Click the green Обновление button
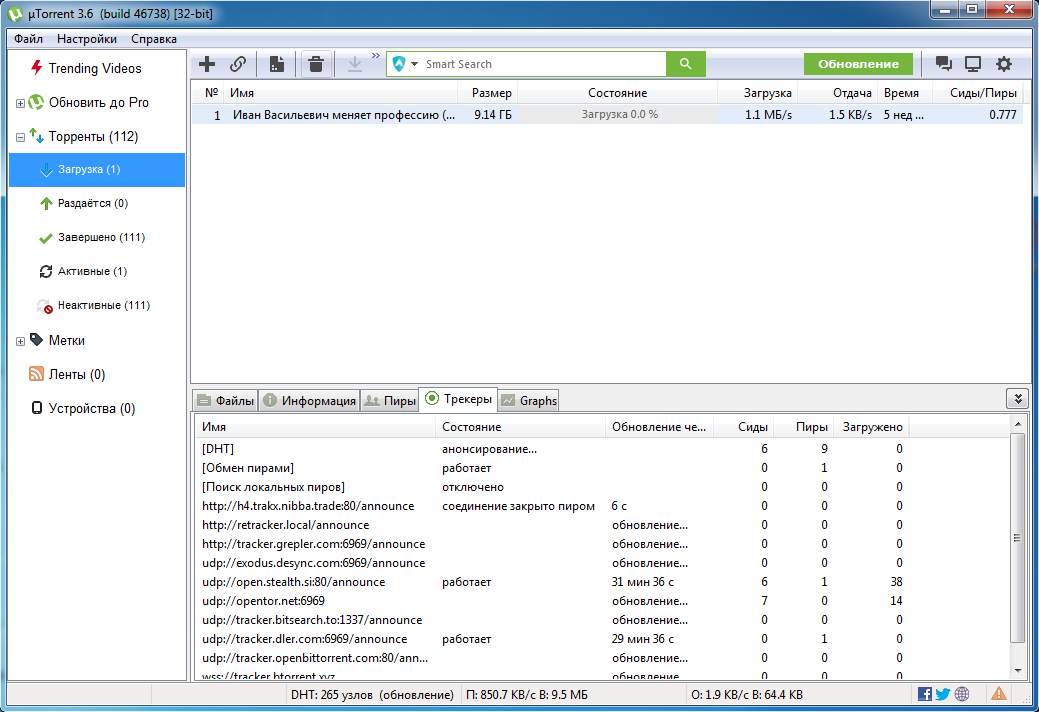Viewport: 1039px width, 712px height. [x=858, y=64]
